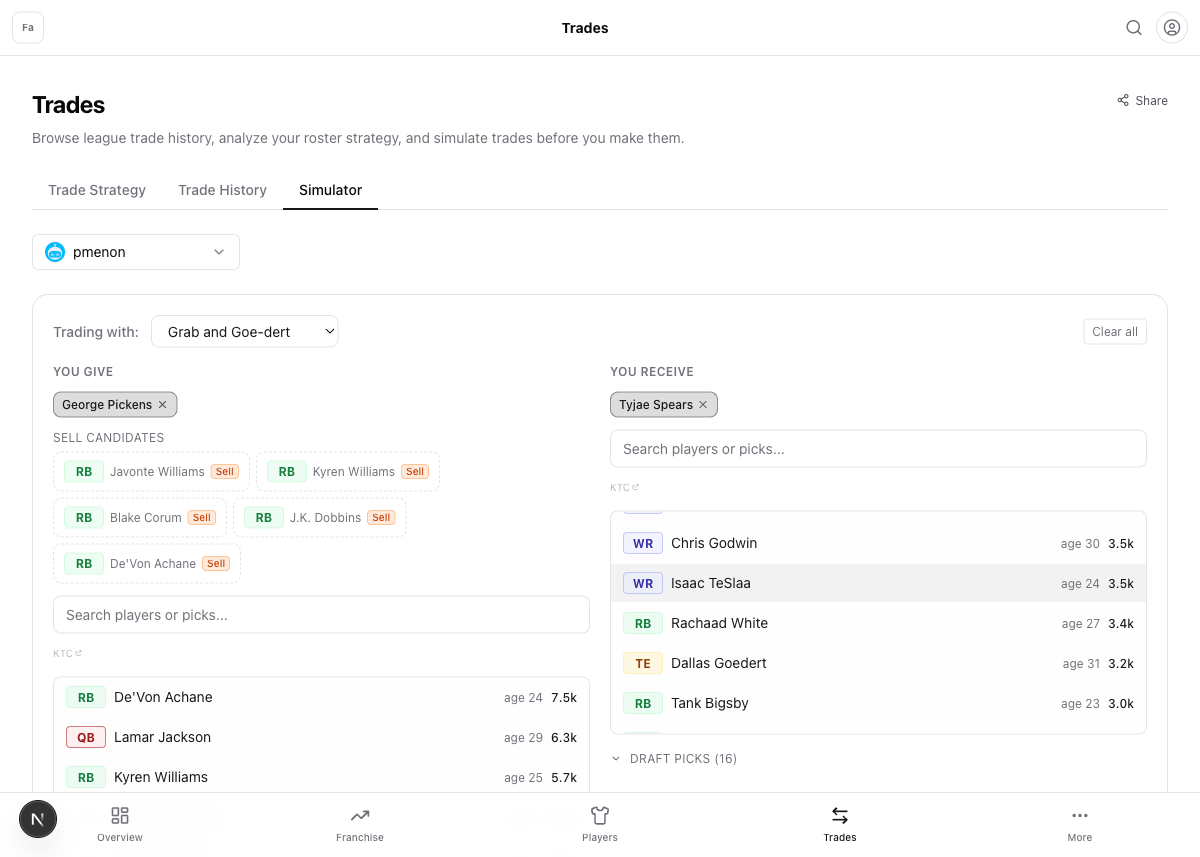This screenshot has width=1200, height=857.
Task: Remove Tyjae Spears from You Receive
Action: 703,405
